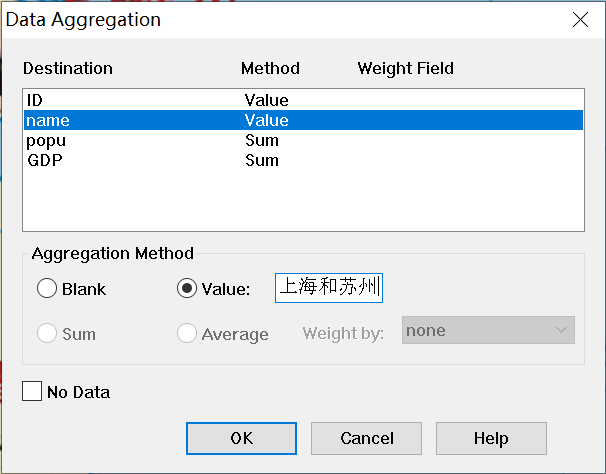This screenshot has height=474, width=606.
Task: Click the Weight Field column header
Action: [x=405, y=68]
